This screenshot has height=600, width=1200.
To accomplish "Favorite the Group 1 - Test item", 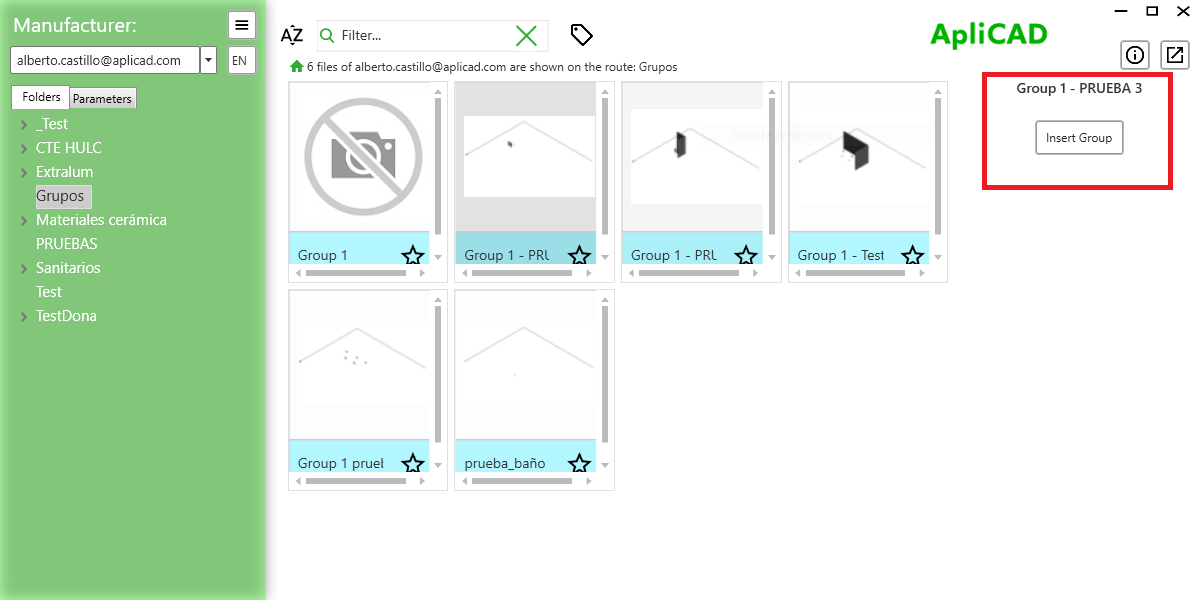I will [x=912, y=255].
